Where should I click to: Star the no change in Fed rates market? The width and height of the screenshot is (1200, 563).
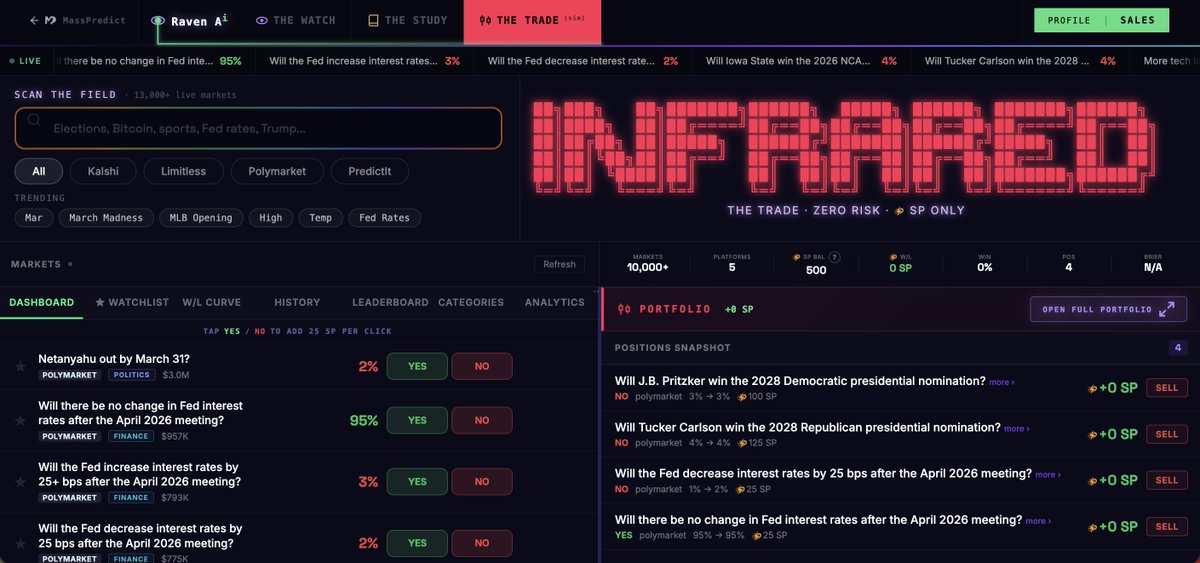point(20,422)
